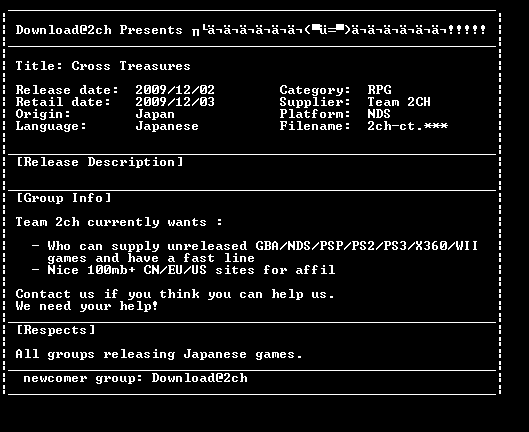Click the We need your help! line

tap(86, 306)
